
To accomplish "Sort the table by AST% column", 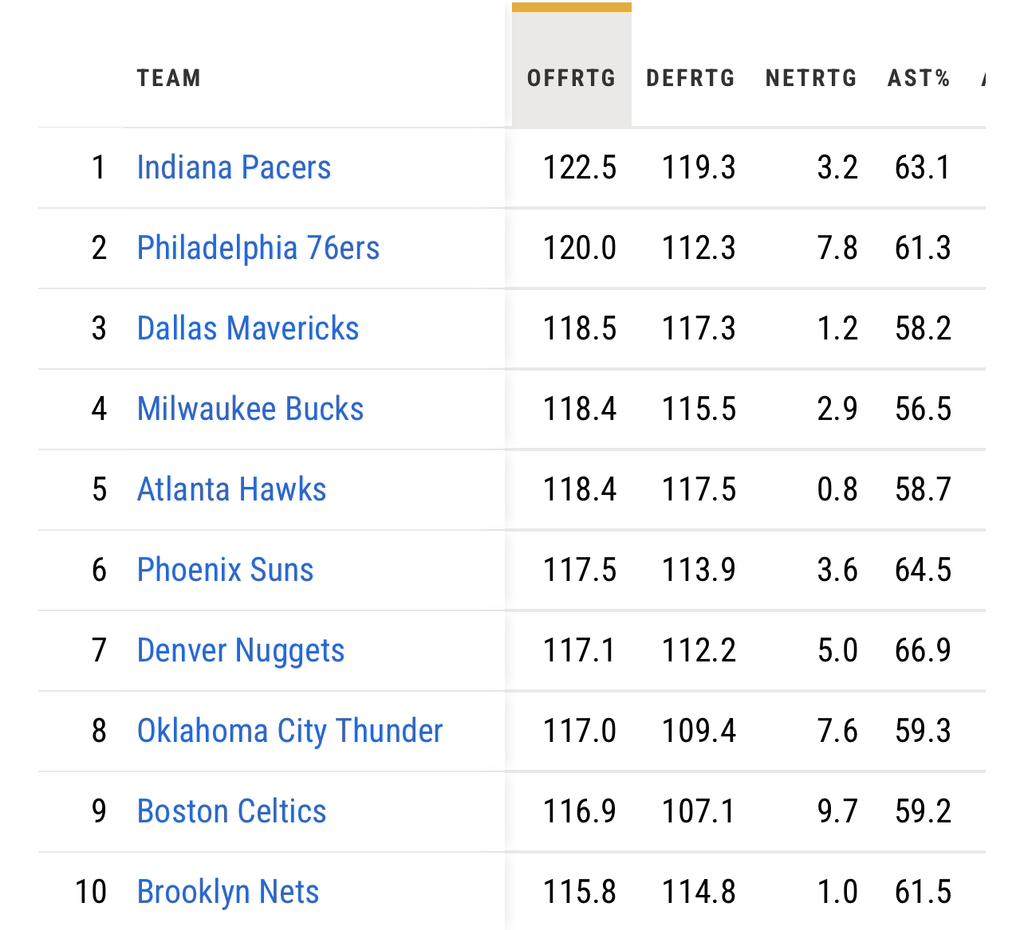I will click(x=917, y=78).
